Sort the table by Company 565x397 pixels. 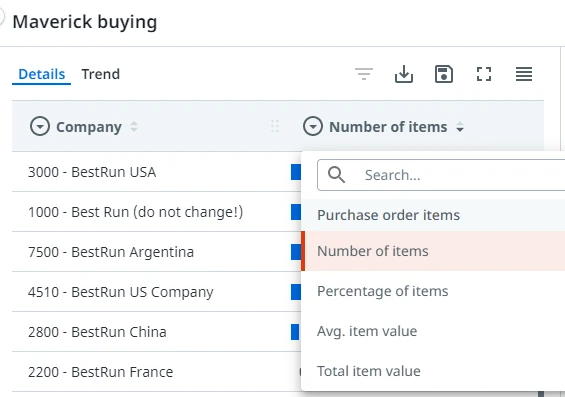(x=134, y=126)
